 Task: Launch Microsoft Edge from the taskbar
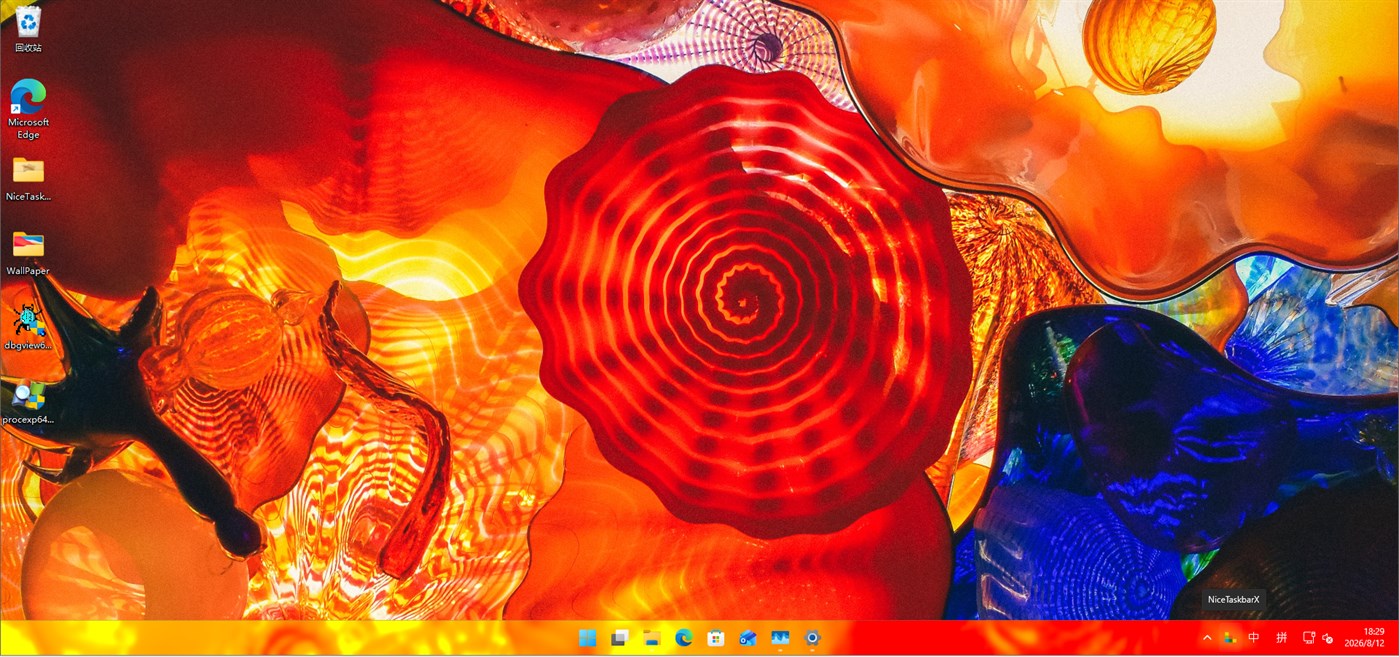pyautogui.click(x=684, y=638)
